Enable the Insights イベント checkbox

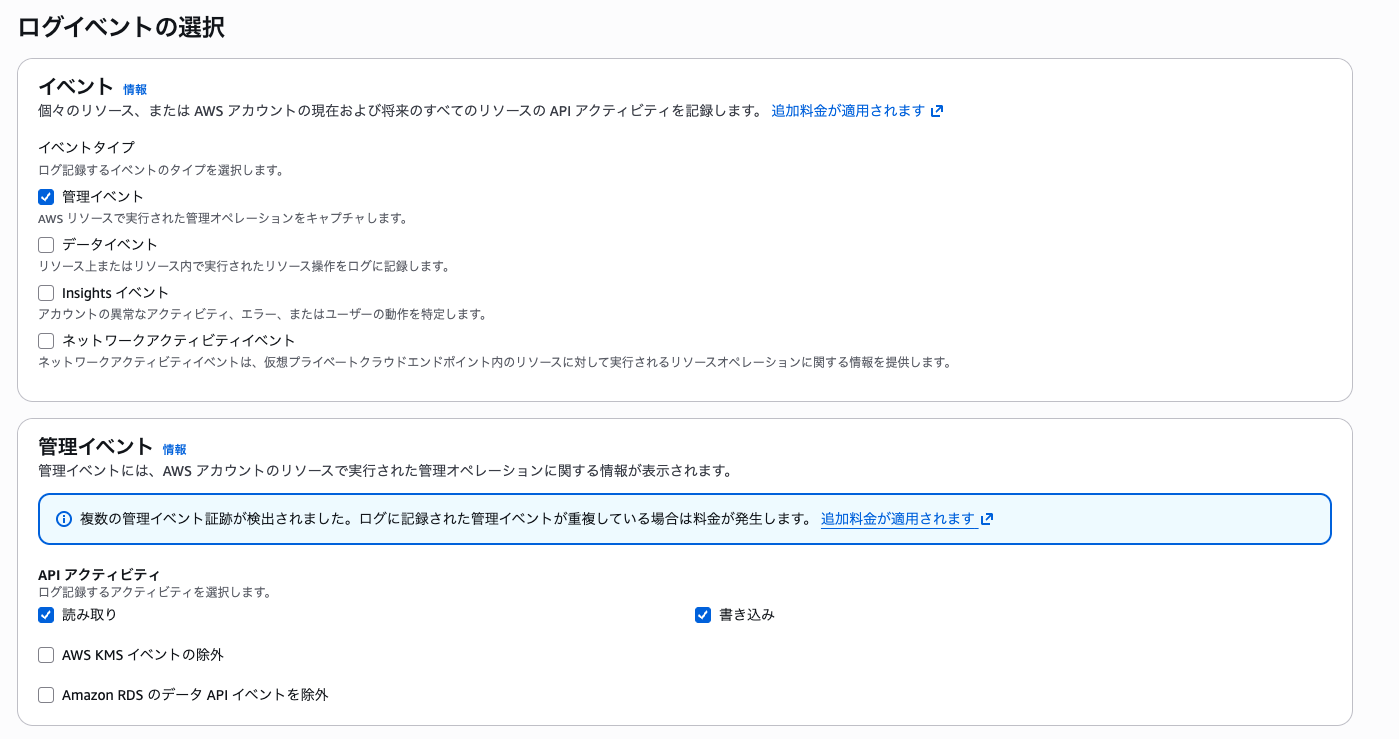pyautogui.click(x=45, y=292)
